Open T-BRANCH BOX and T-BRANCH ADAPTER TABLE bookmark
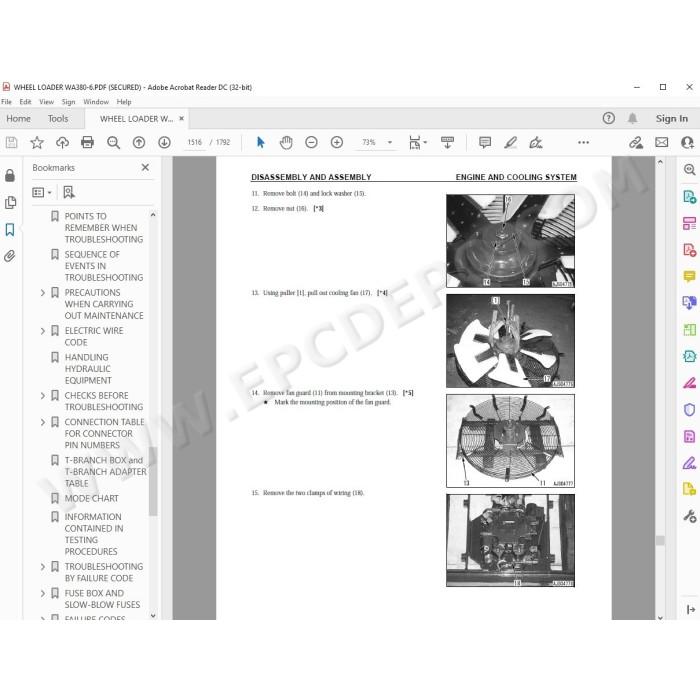700x700 pixels. click(105, 472)
